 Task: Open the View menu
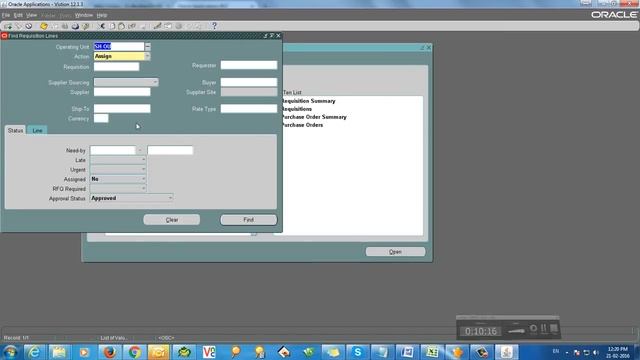[x=31, y=15]
